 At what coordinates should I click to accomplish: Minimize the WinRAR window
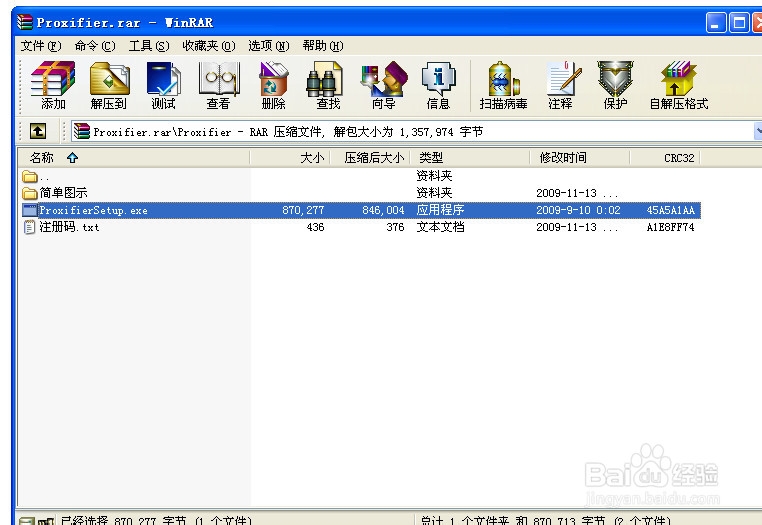[x=716, y=22]
